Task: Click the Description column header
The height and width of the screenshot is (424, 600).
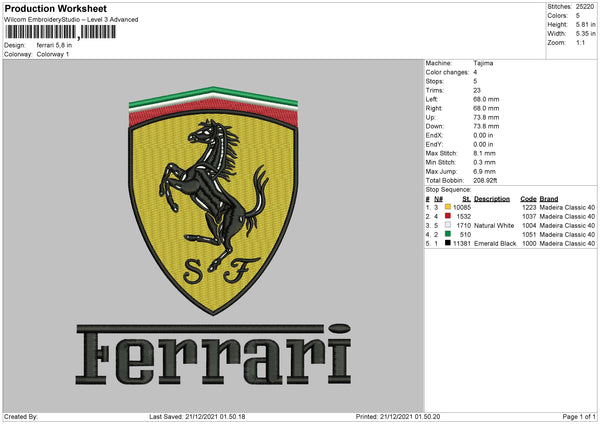Action: pos(492,199)
